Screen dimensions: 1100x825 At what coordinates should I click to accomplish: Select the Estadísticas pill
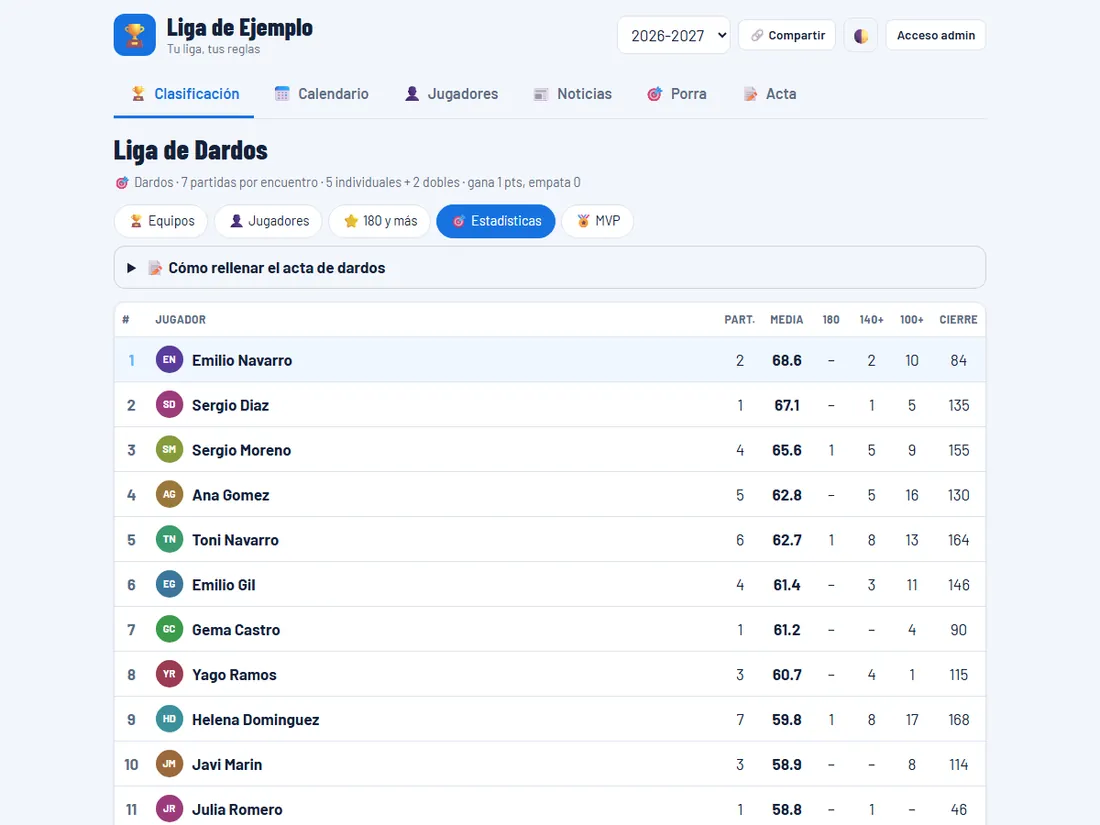(496, 221)
